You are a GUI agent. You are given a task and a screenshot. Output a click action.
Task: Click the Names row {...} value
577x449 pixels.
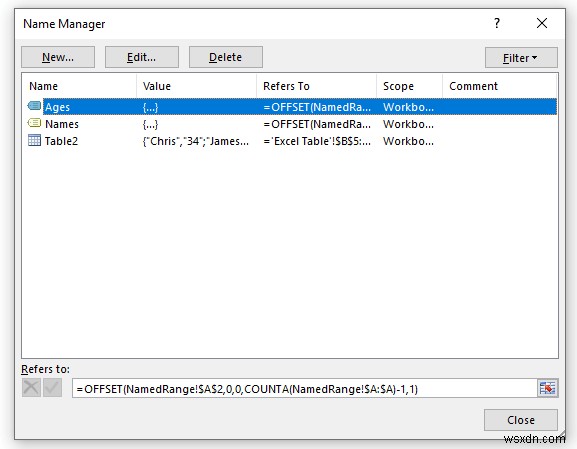pos(150,124)
